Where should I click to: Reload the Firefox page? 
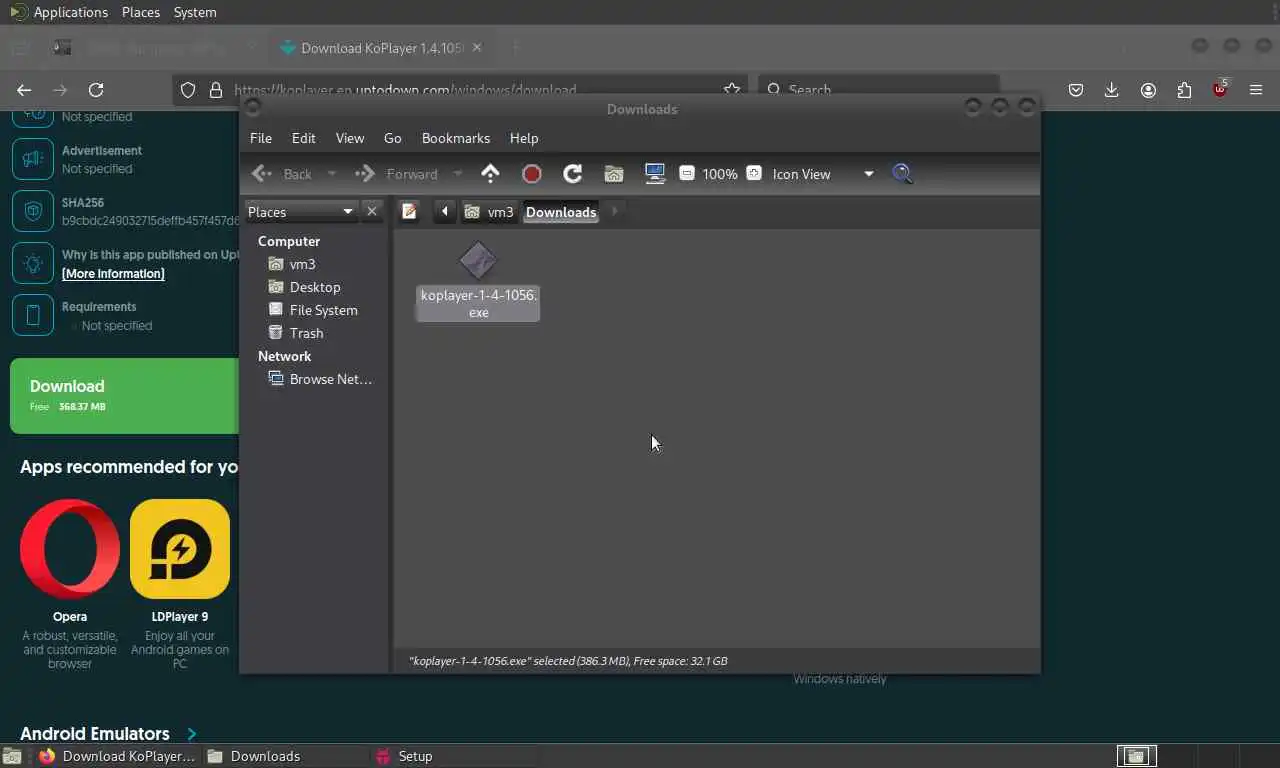(96, 90)
